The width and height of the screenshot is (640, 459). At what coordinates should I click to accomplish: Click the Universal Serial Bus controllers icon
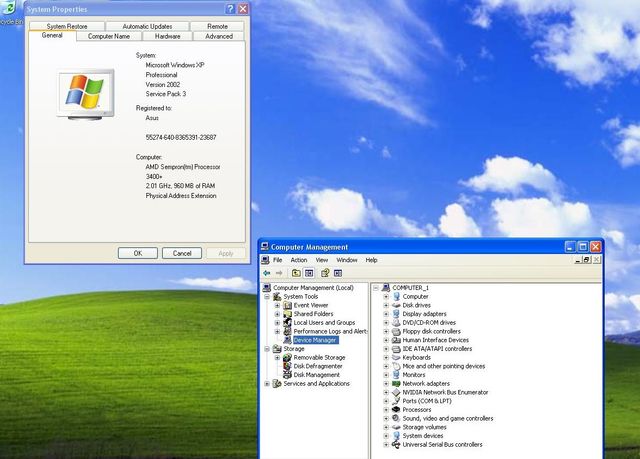tap(396, 444)
